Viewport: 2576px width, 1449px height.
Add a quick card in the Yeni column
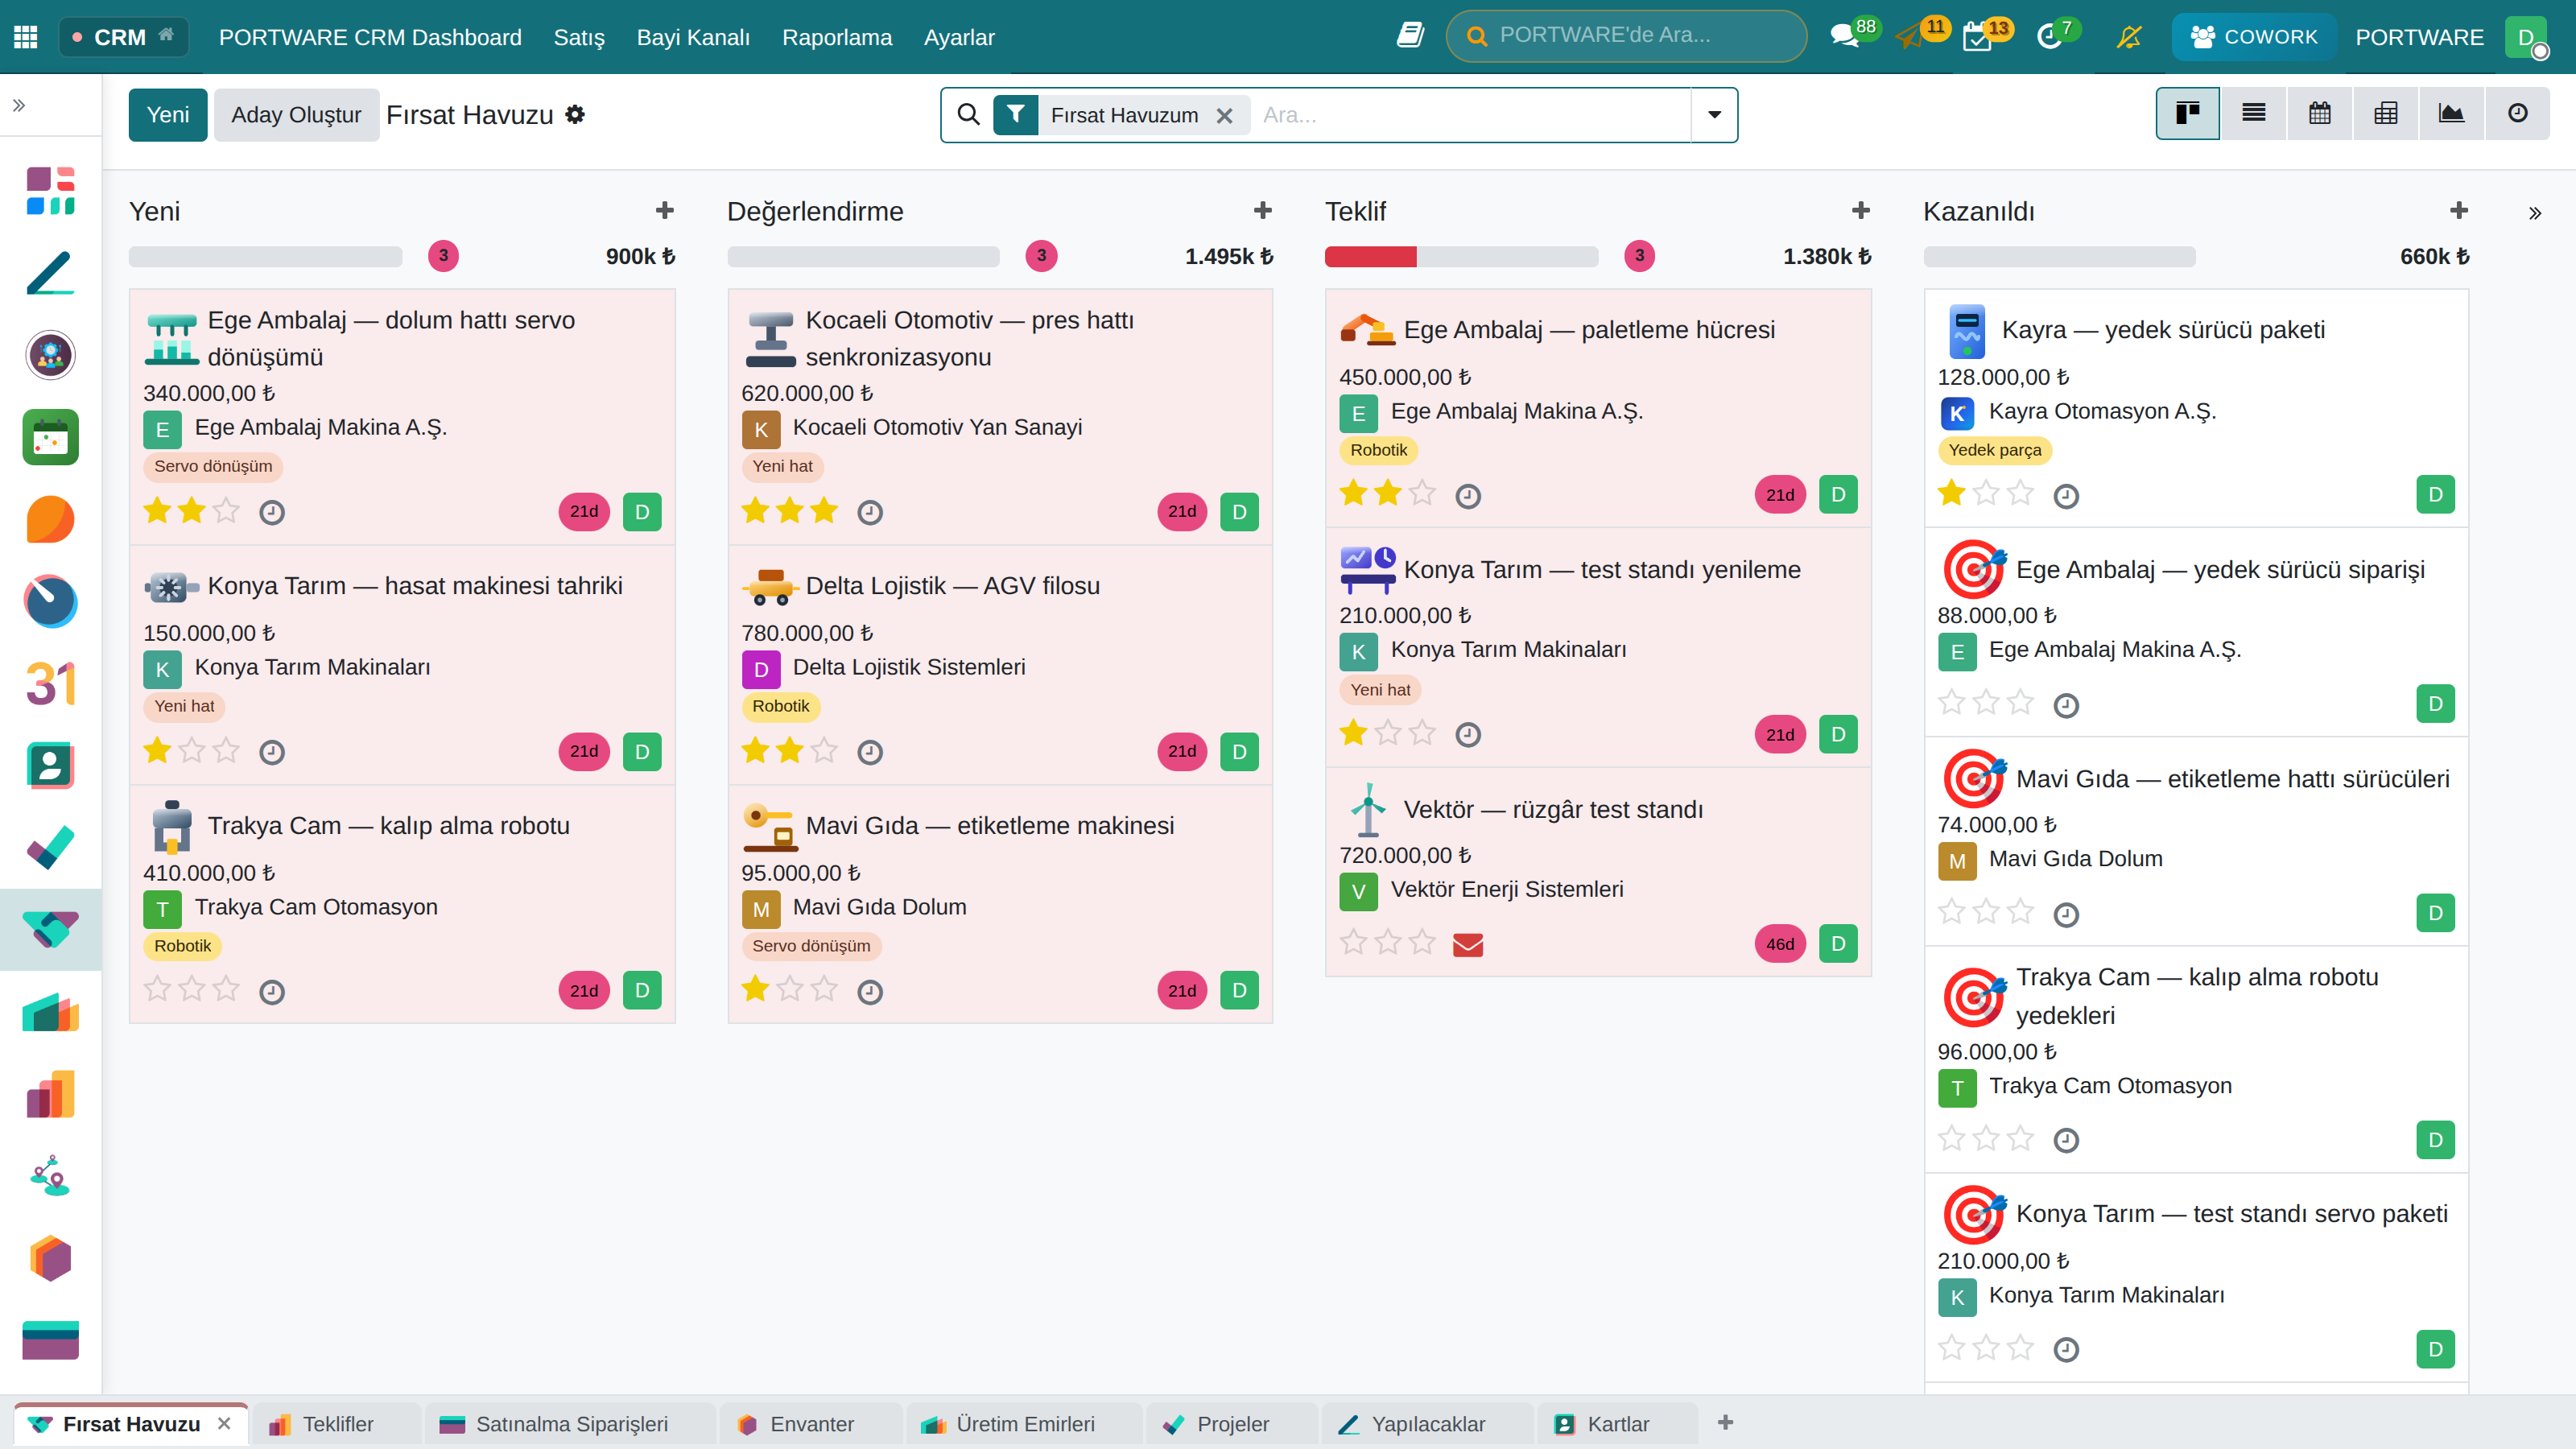click(665, 211)
